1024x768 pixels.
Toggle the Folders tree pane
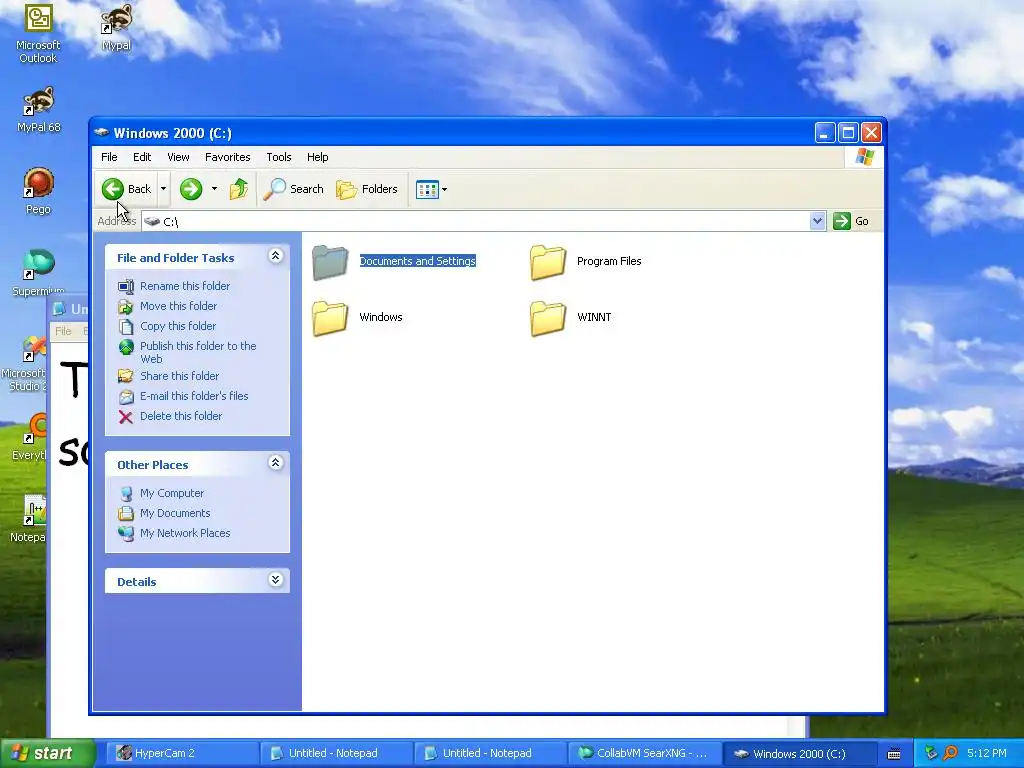(366, 189)
